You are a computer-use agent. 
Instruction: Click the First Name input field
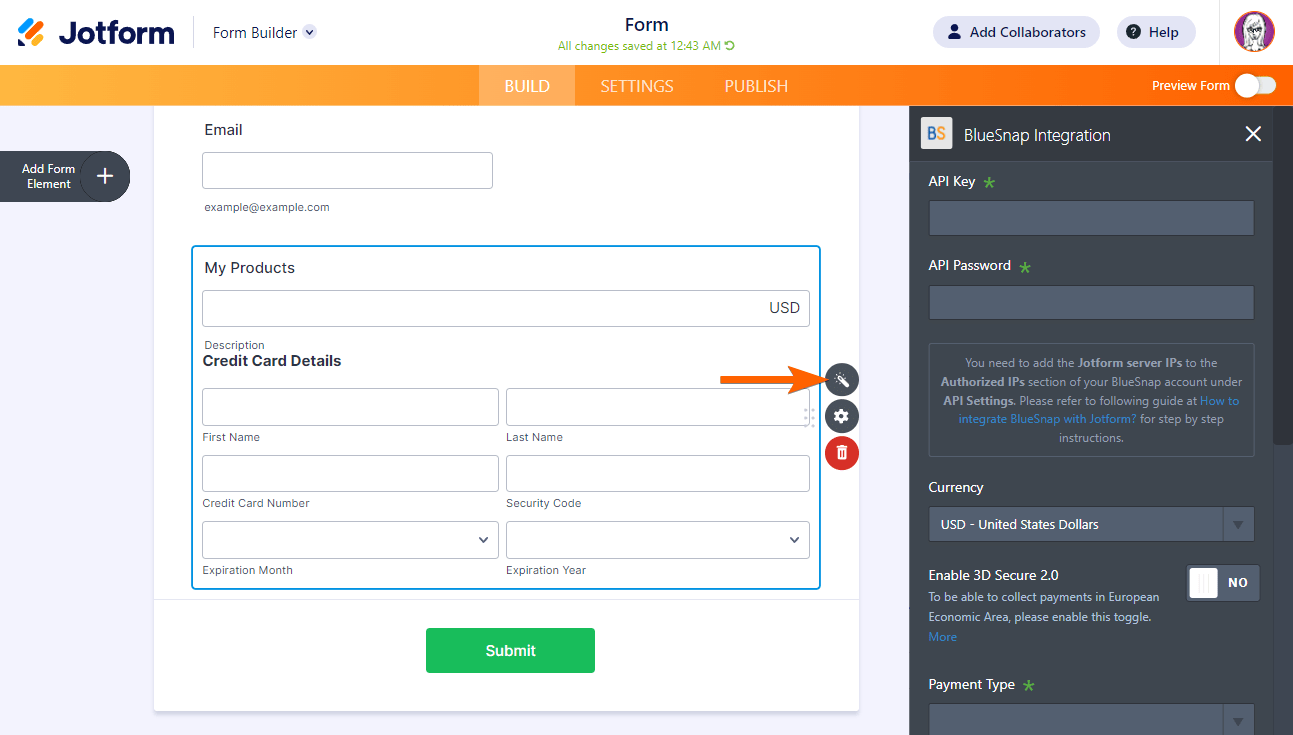pyautogui.click(x=350, y=407)
